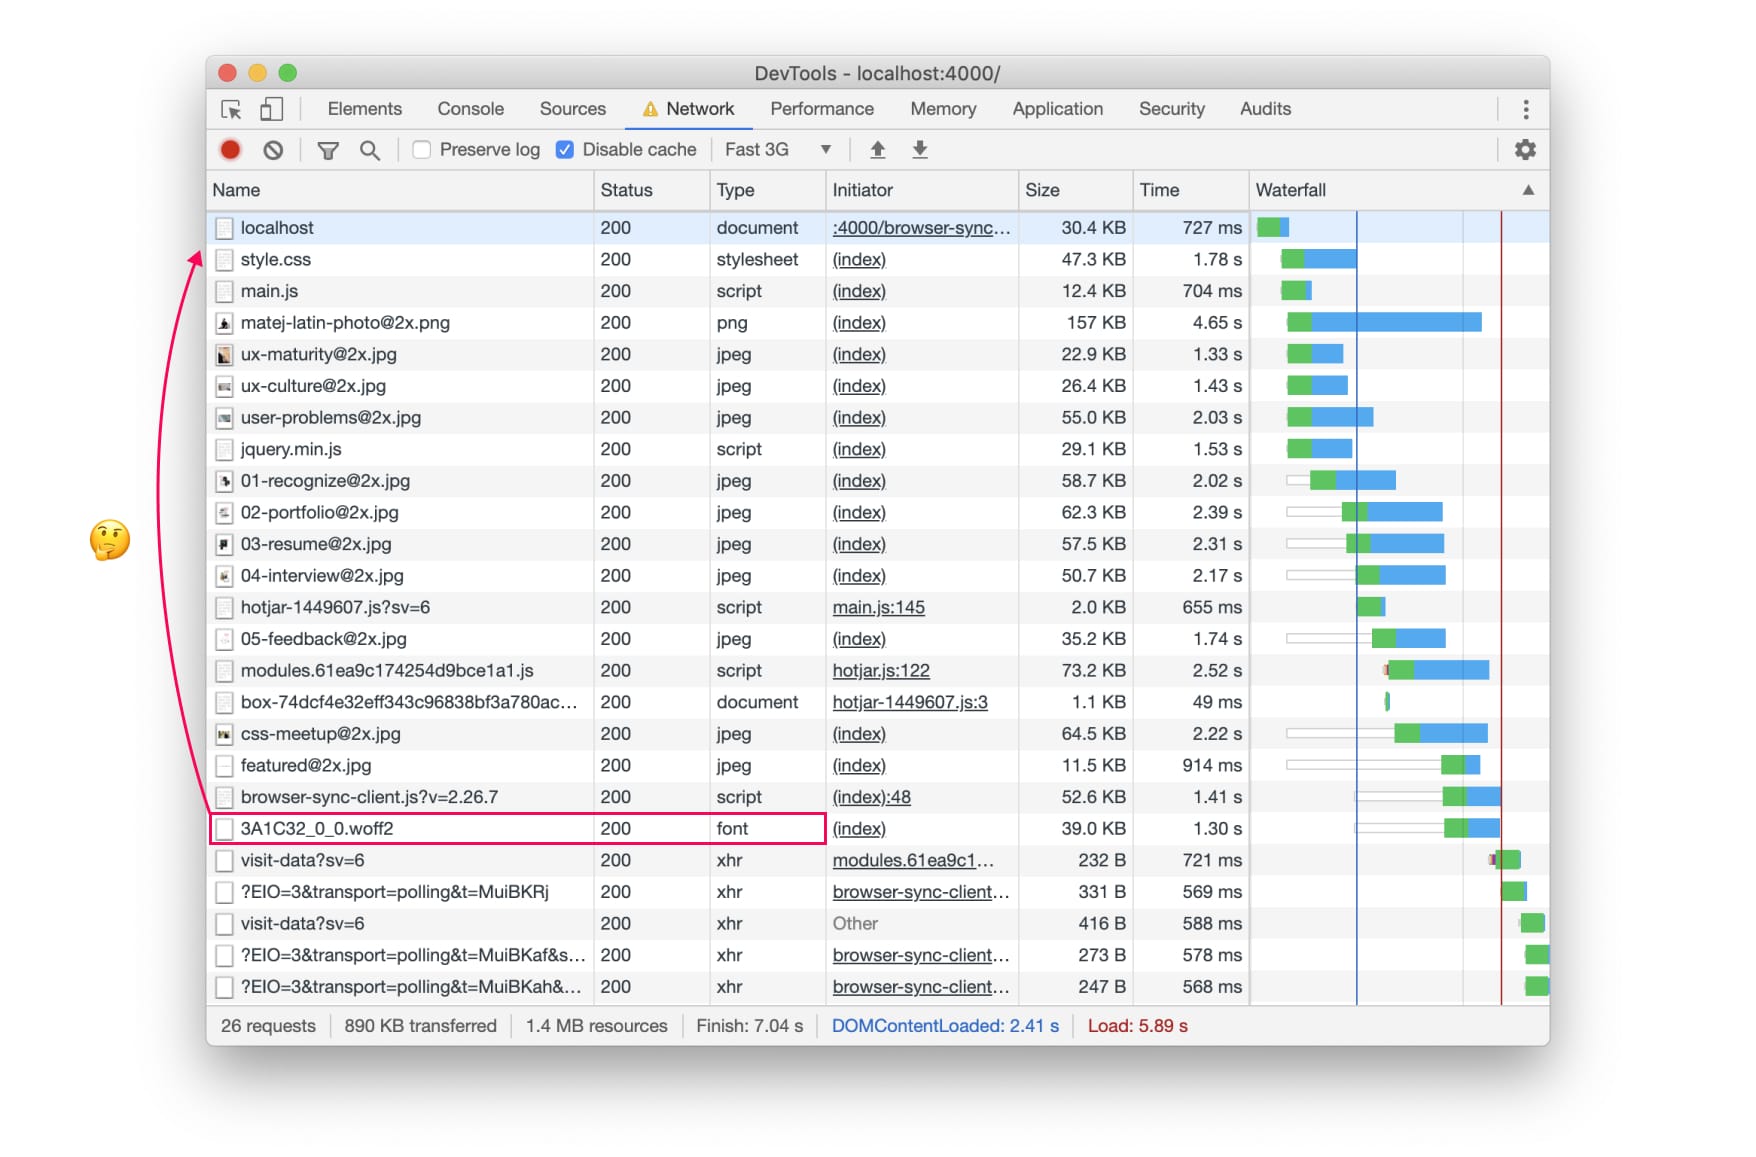This screenshot has height=1157, width=1756.
Task: Open the Application tab
Action: (1057, 109)
